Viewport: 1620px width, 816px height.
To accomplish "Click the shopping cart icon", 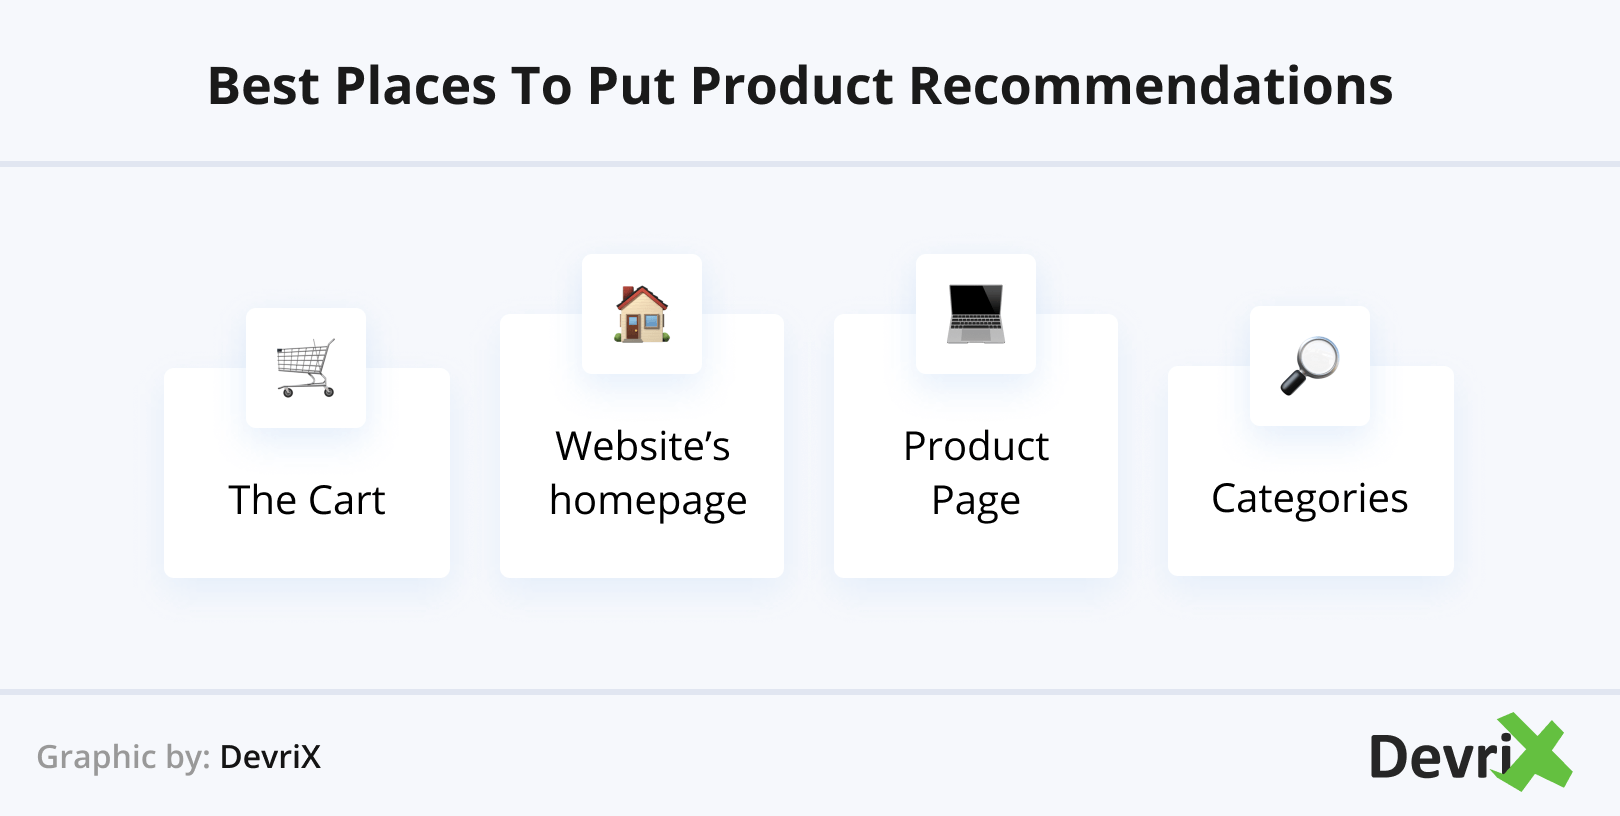I will 306,367.
